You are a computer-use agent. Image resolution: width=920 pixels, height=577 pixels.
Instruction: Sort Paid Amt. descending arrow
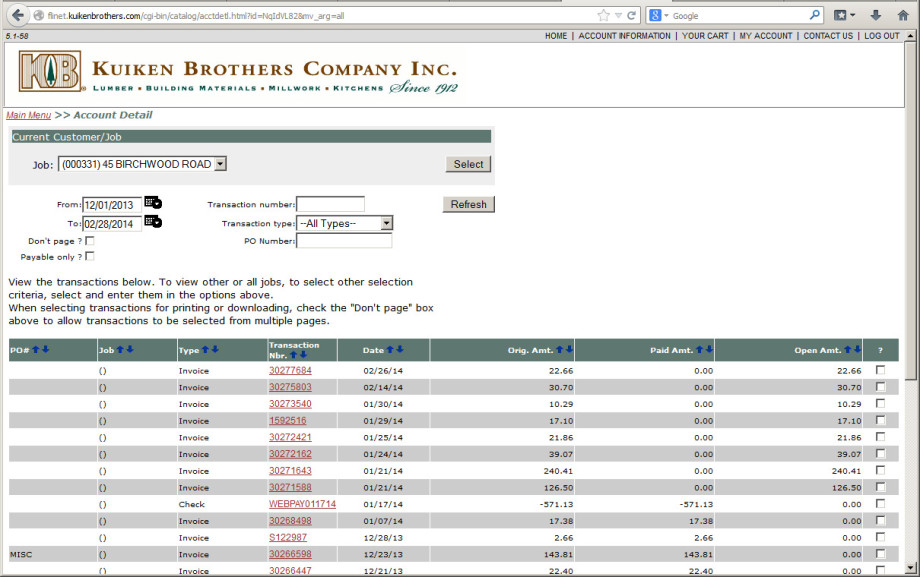(709, 349)
